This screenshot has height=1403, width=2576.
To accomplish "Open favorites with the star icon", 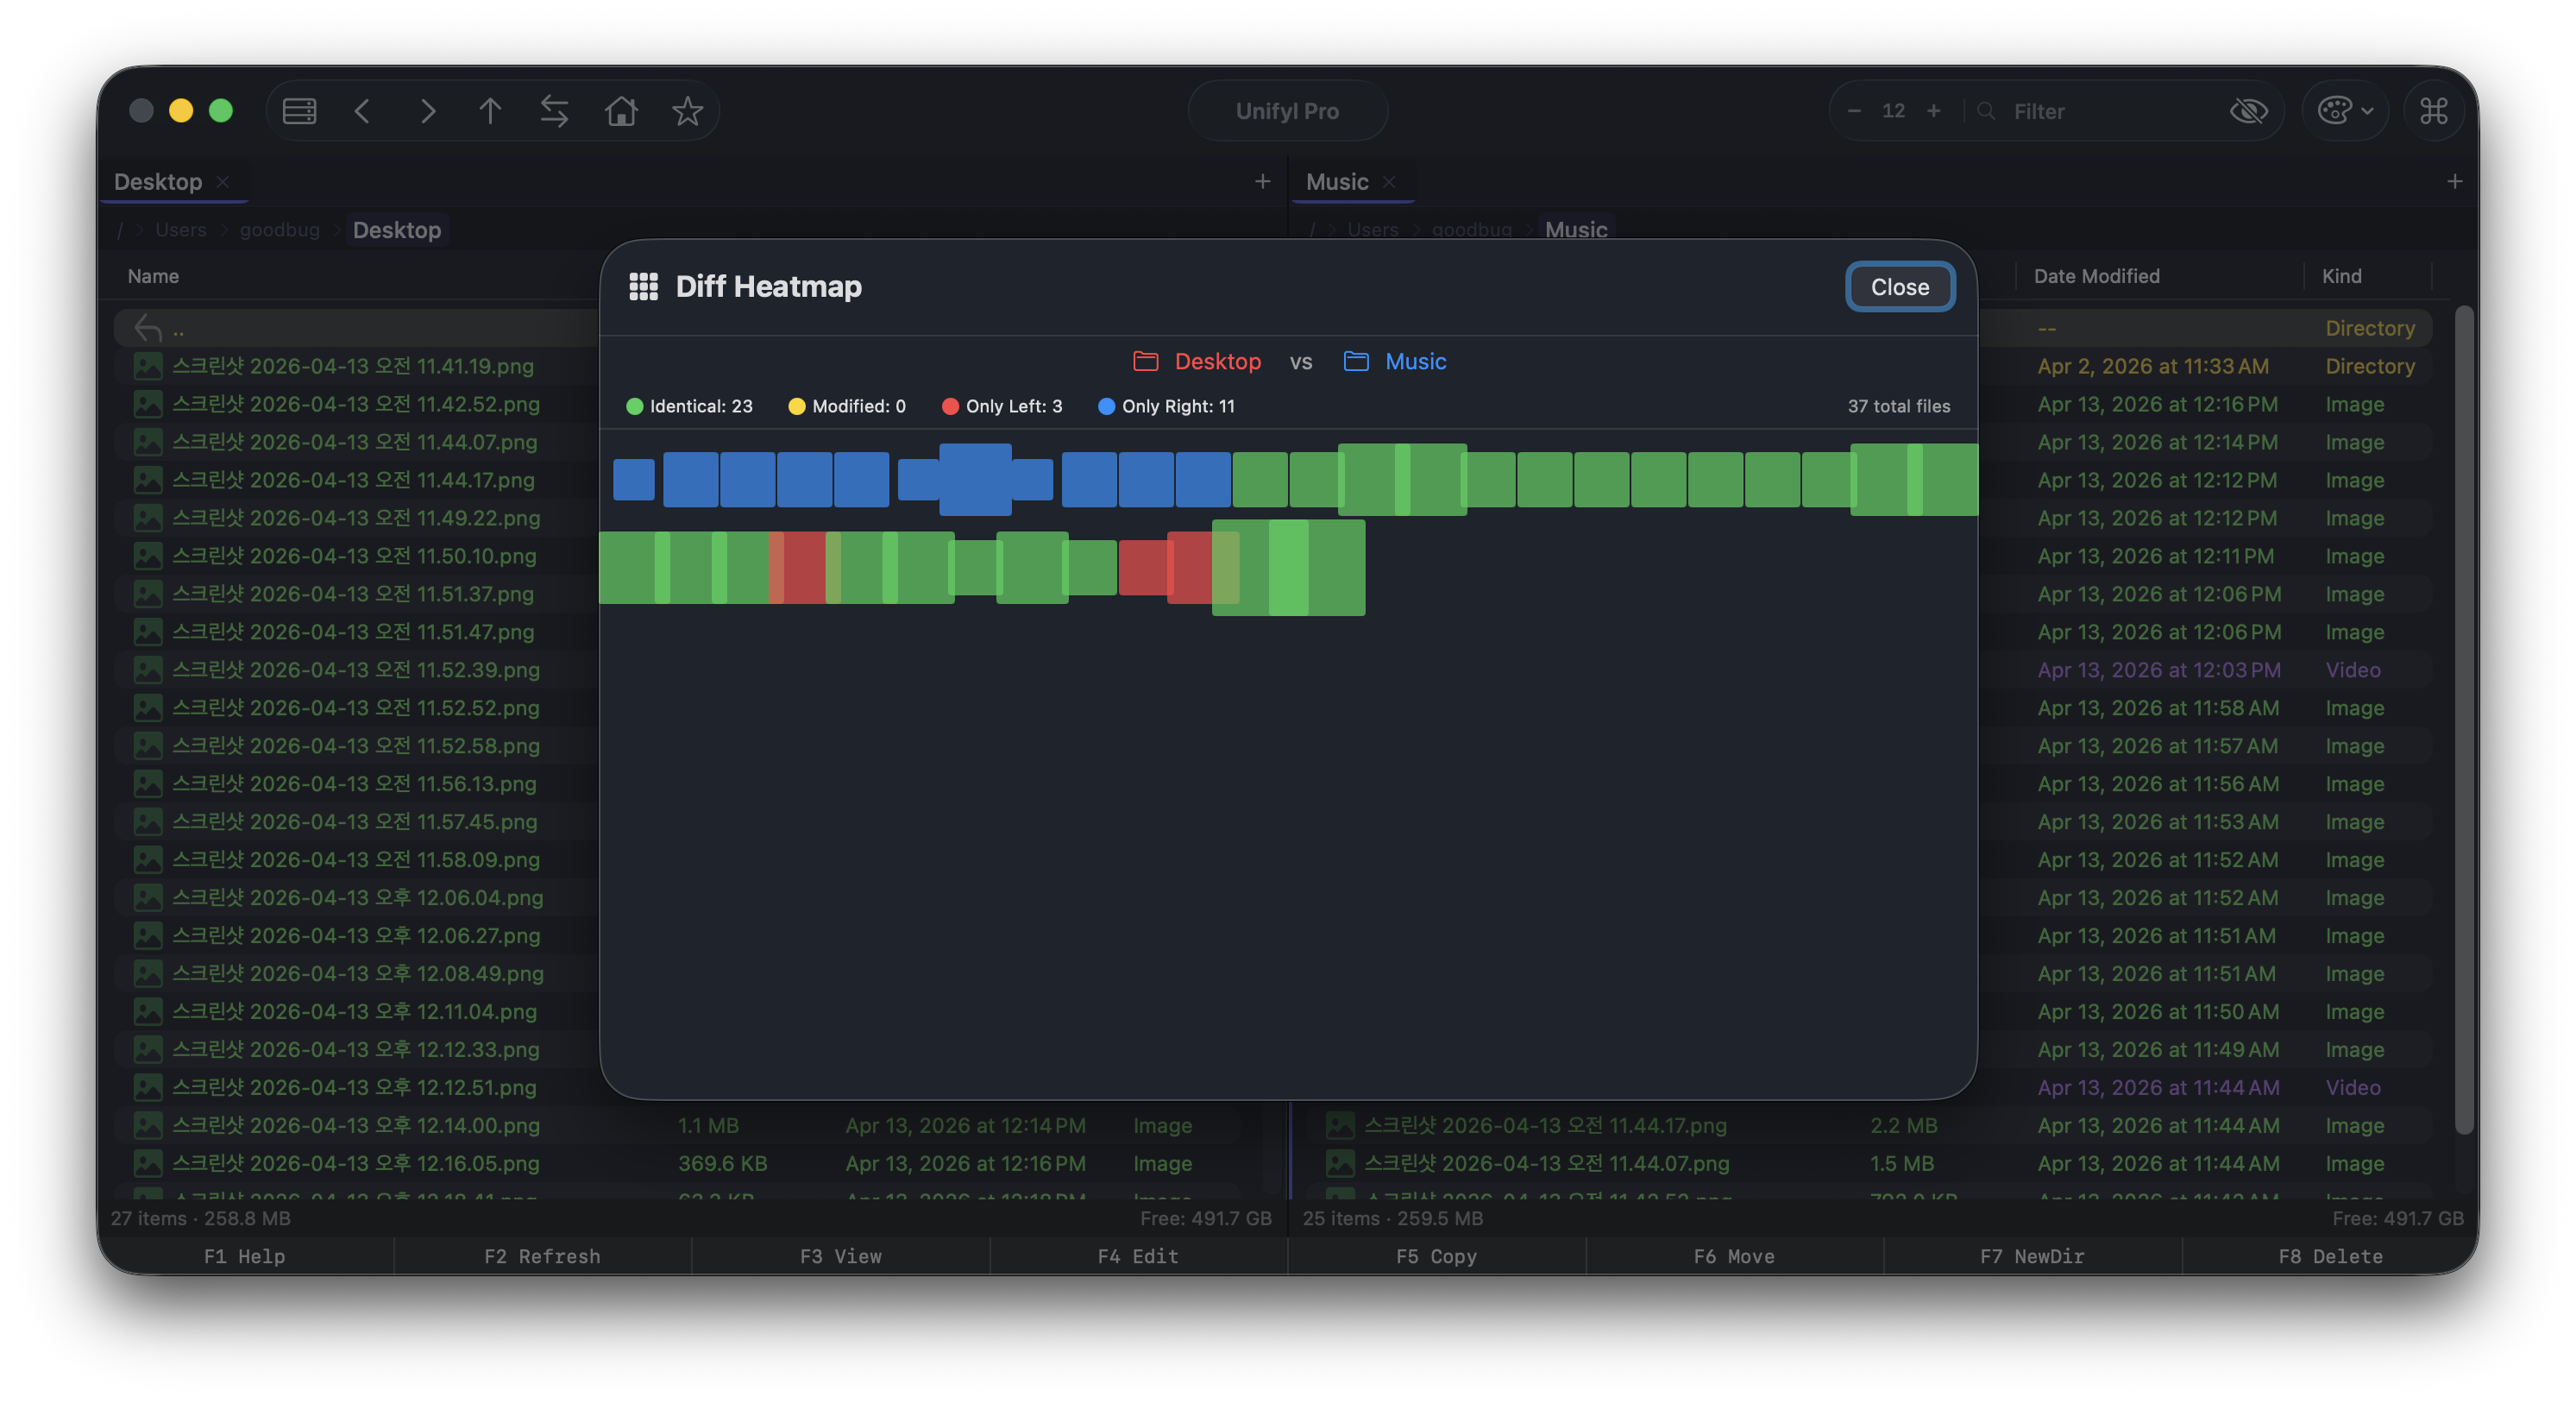I will [687, 111].
